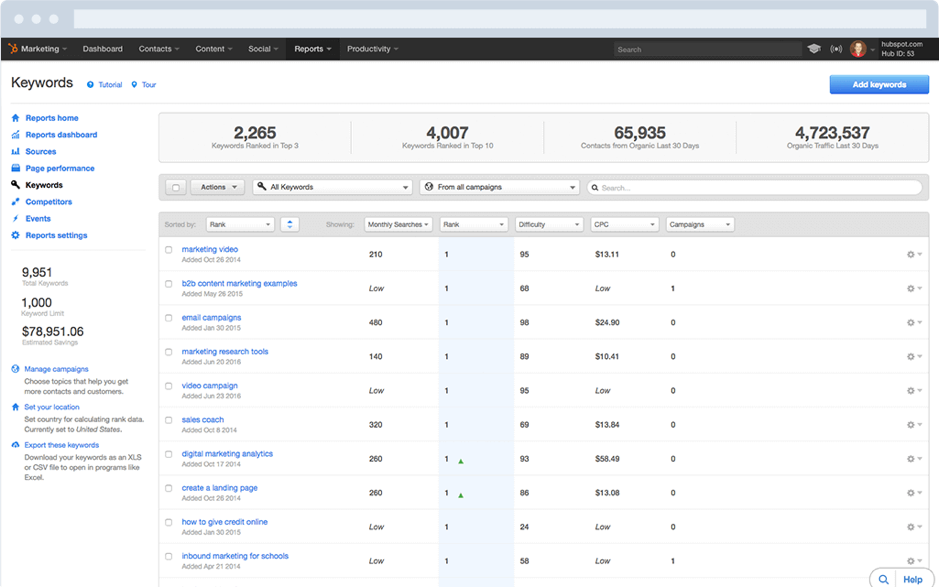Open the Social menu in the top navigation
This screenshot has width=939, height=587.
pyautogui.click(x=262, y=48)
